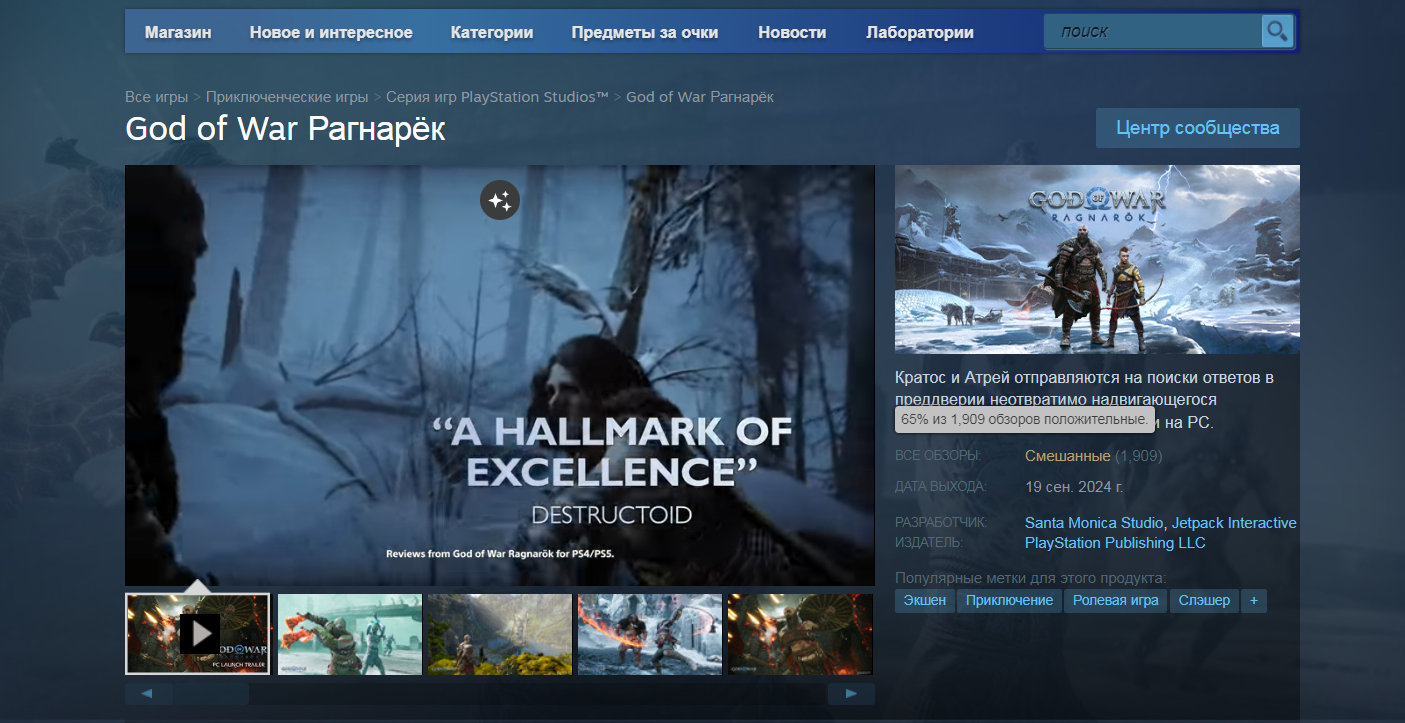Screen dimensions: 1405x723
Task: Click in the поиск search field
Action: 1152,32
